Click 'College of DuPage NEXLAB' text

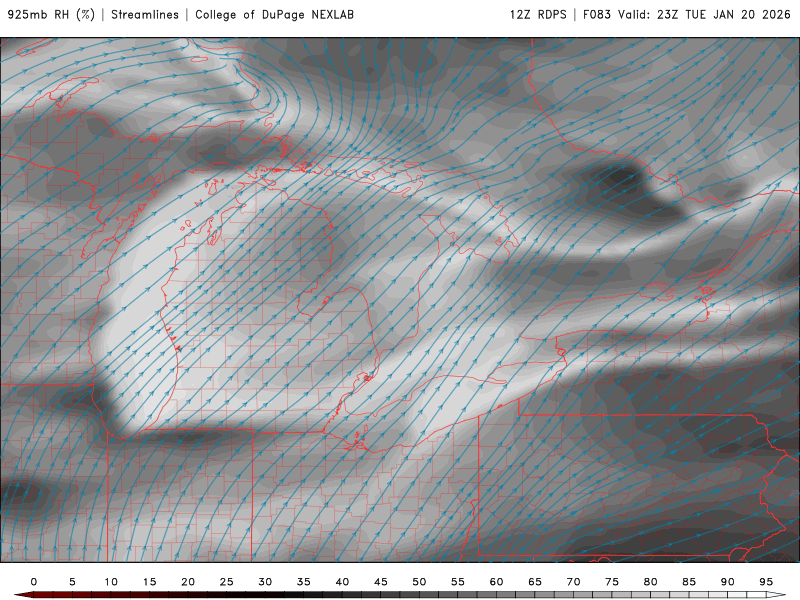click(274, 15)
